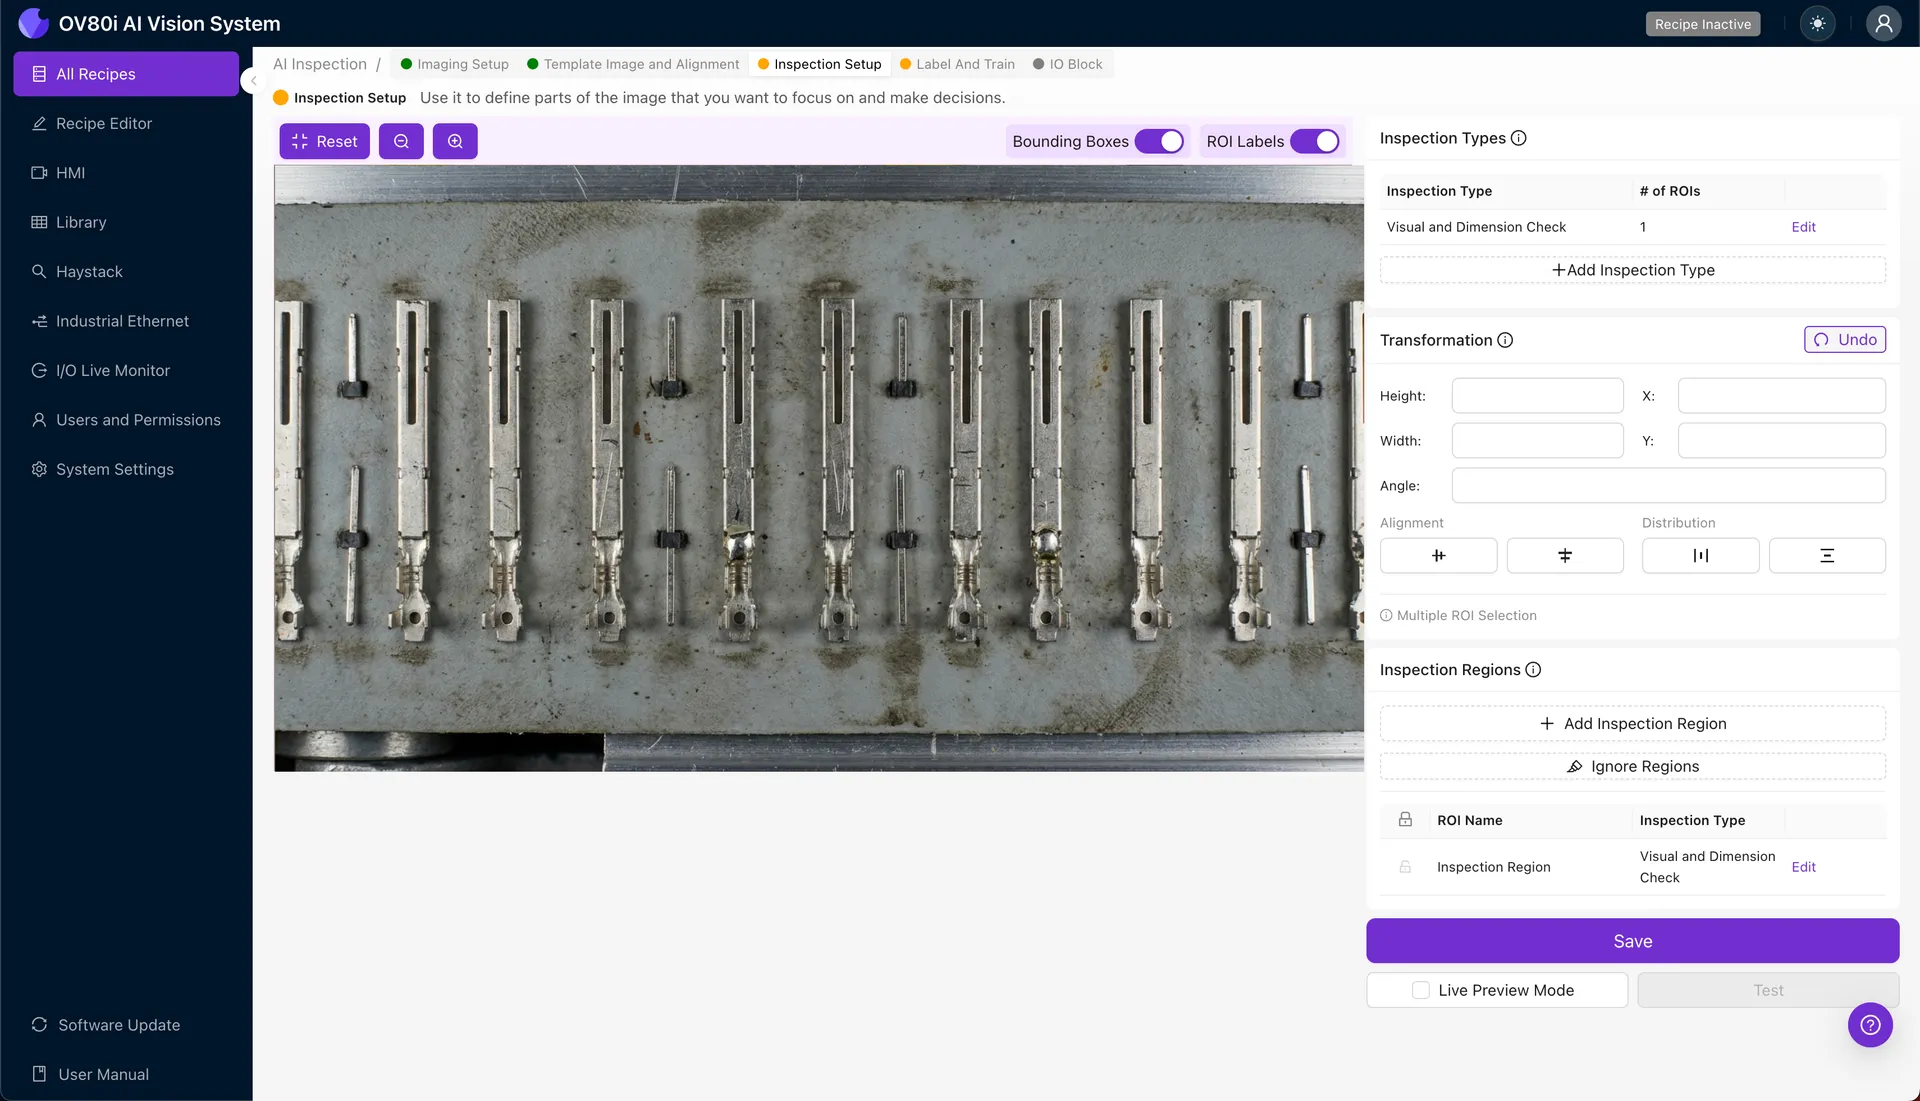
Task: Click the Inspection Types info icon
Action: (x=1519, y=138)
